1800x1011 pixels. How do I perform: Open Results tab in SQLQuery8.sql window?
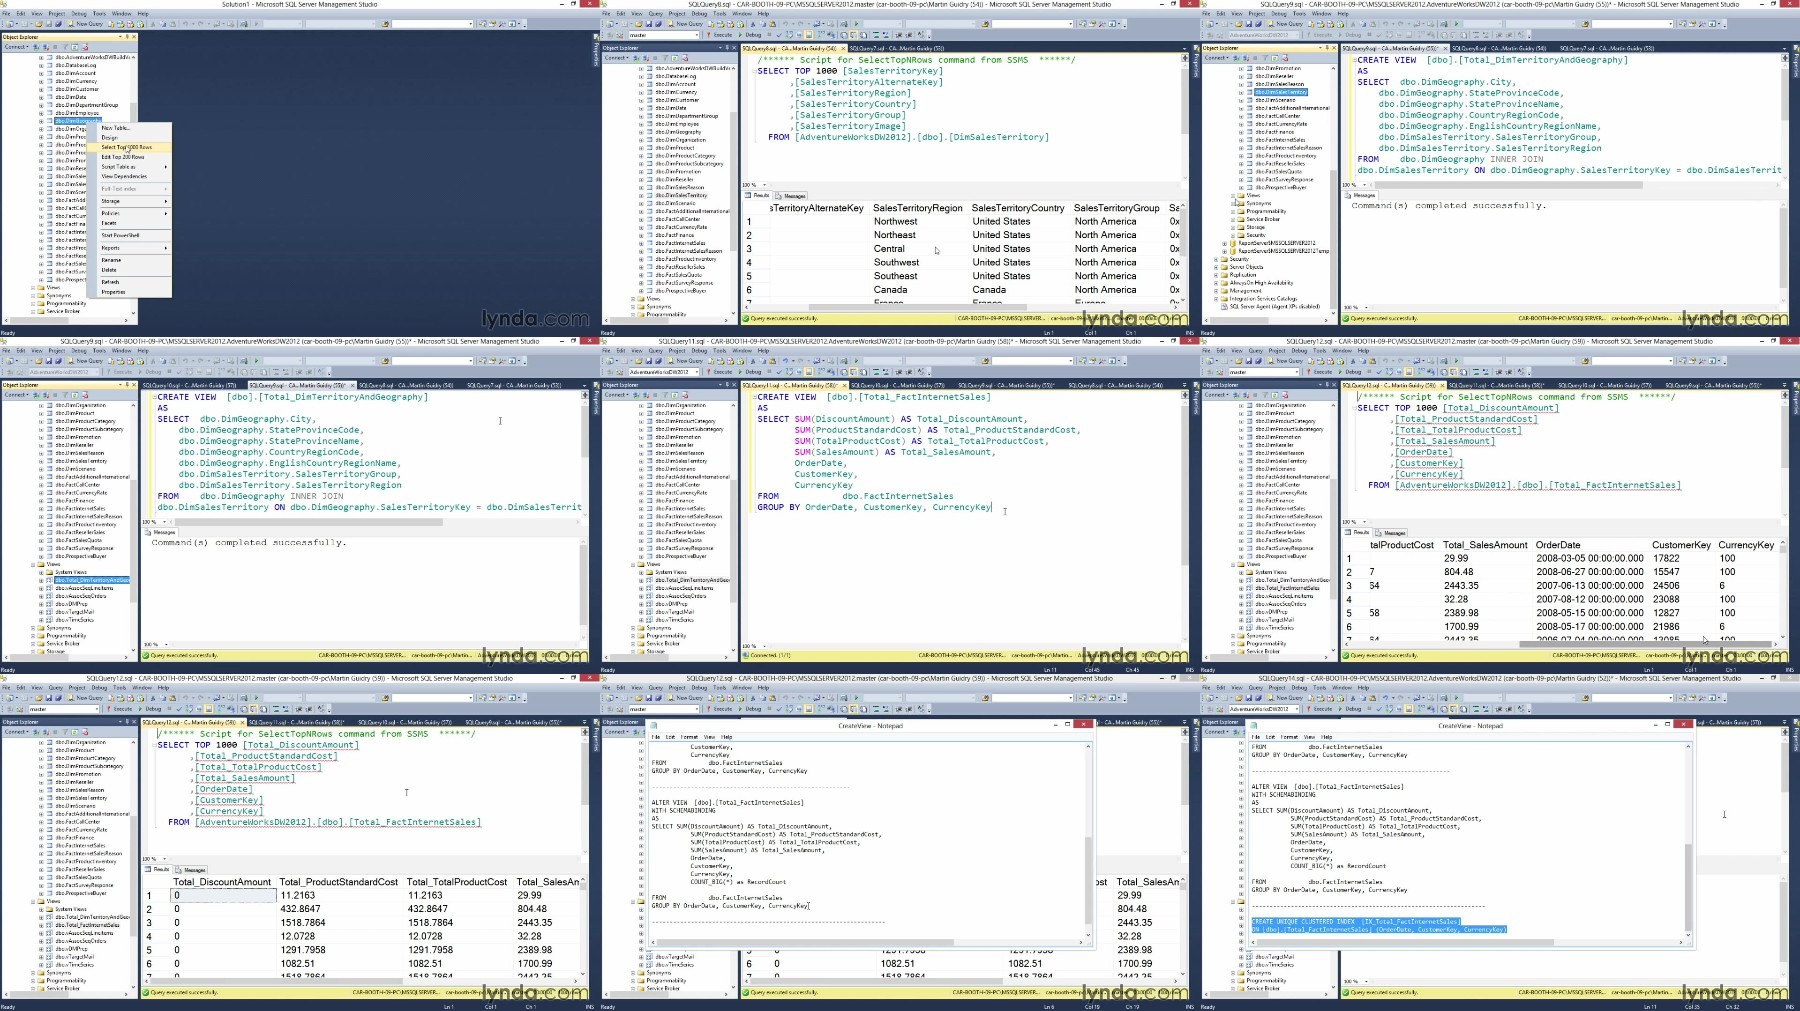(x=757, y=195)
